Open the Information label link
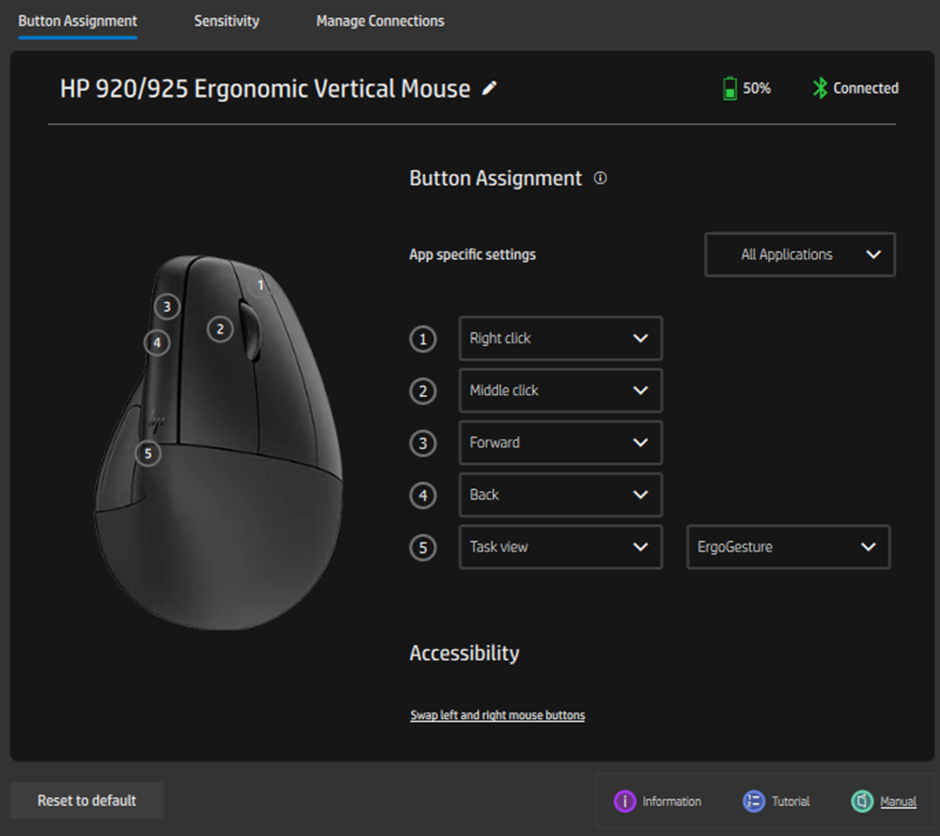 coord(671,801)
